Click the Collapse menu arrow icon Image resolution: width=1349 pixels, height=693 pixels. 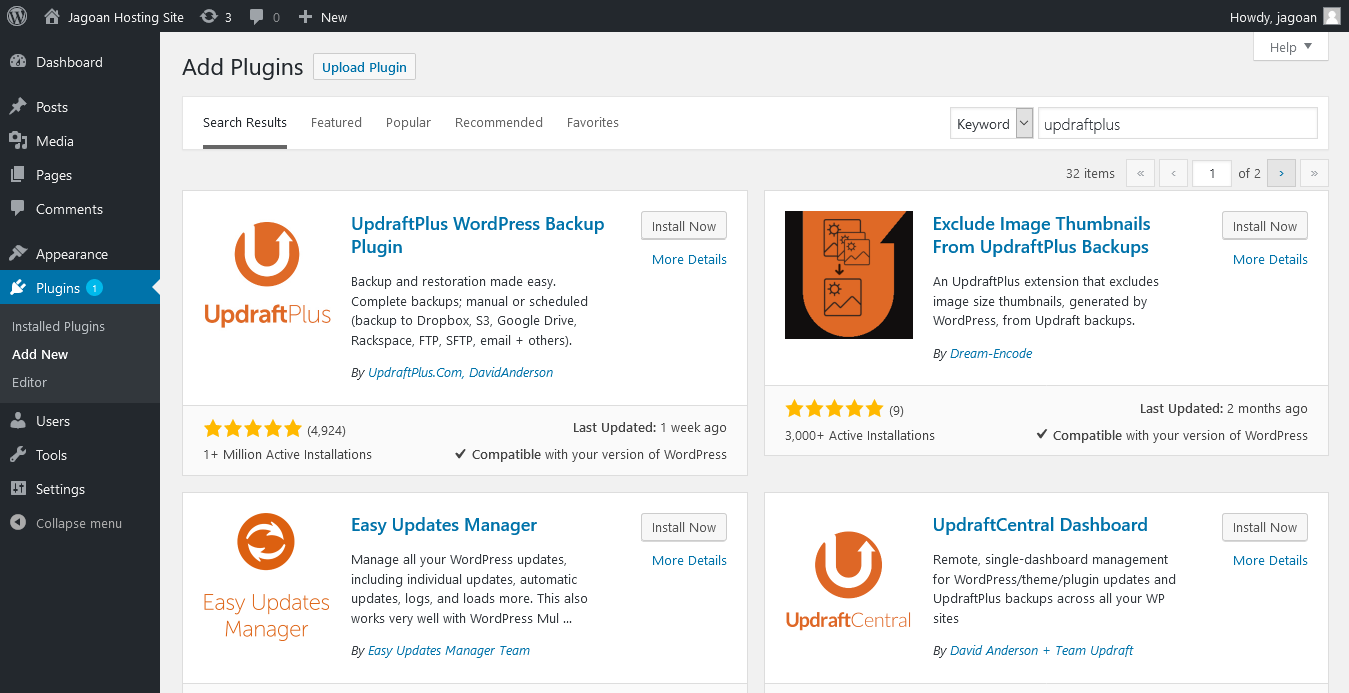point(18,523)
